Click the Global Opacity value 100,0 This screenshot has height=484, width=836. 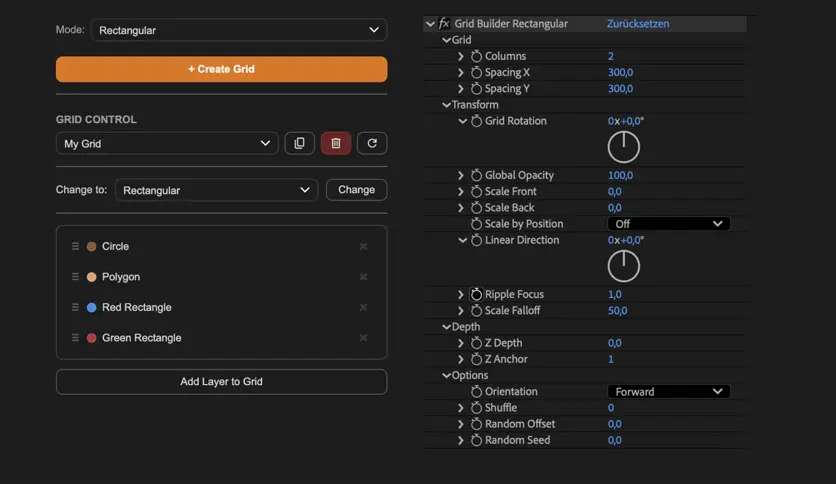[621, 175]
